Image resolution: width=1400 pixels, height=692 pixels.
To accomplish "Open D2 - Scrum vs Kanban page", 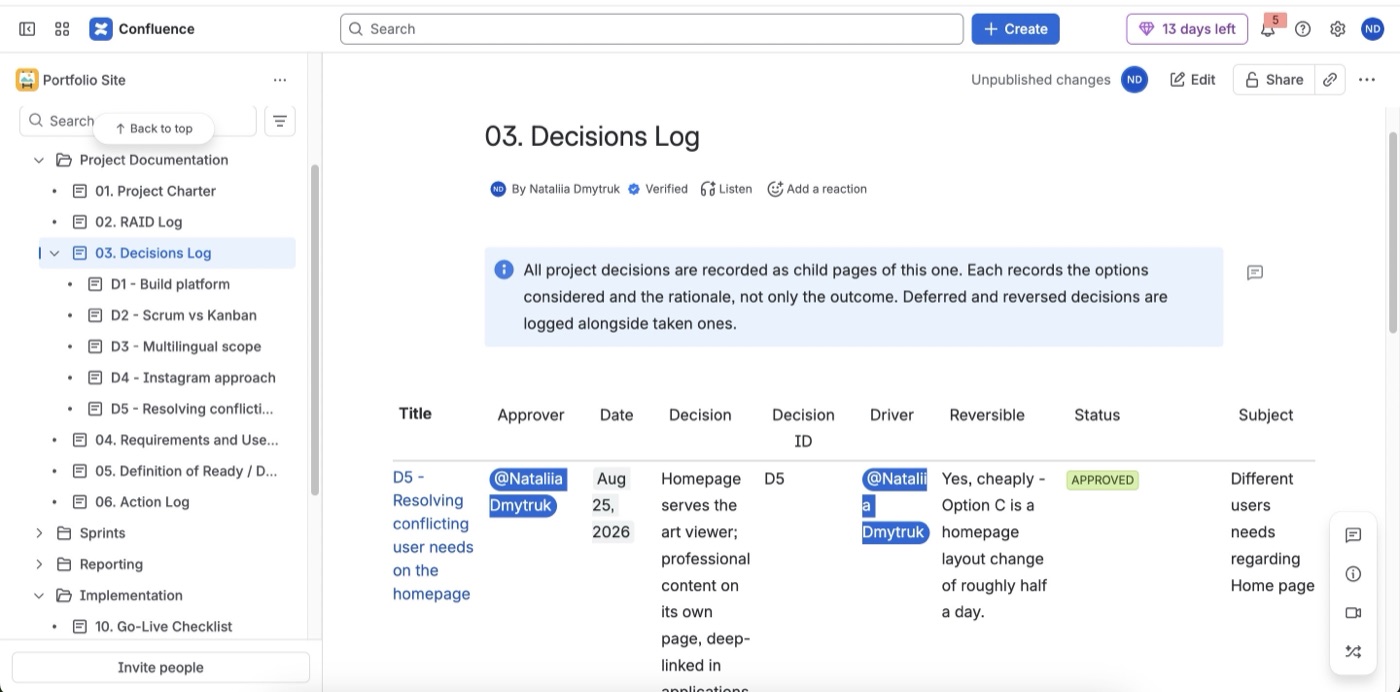I will pyautogui.click(x=184, y=315).
